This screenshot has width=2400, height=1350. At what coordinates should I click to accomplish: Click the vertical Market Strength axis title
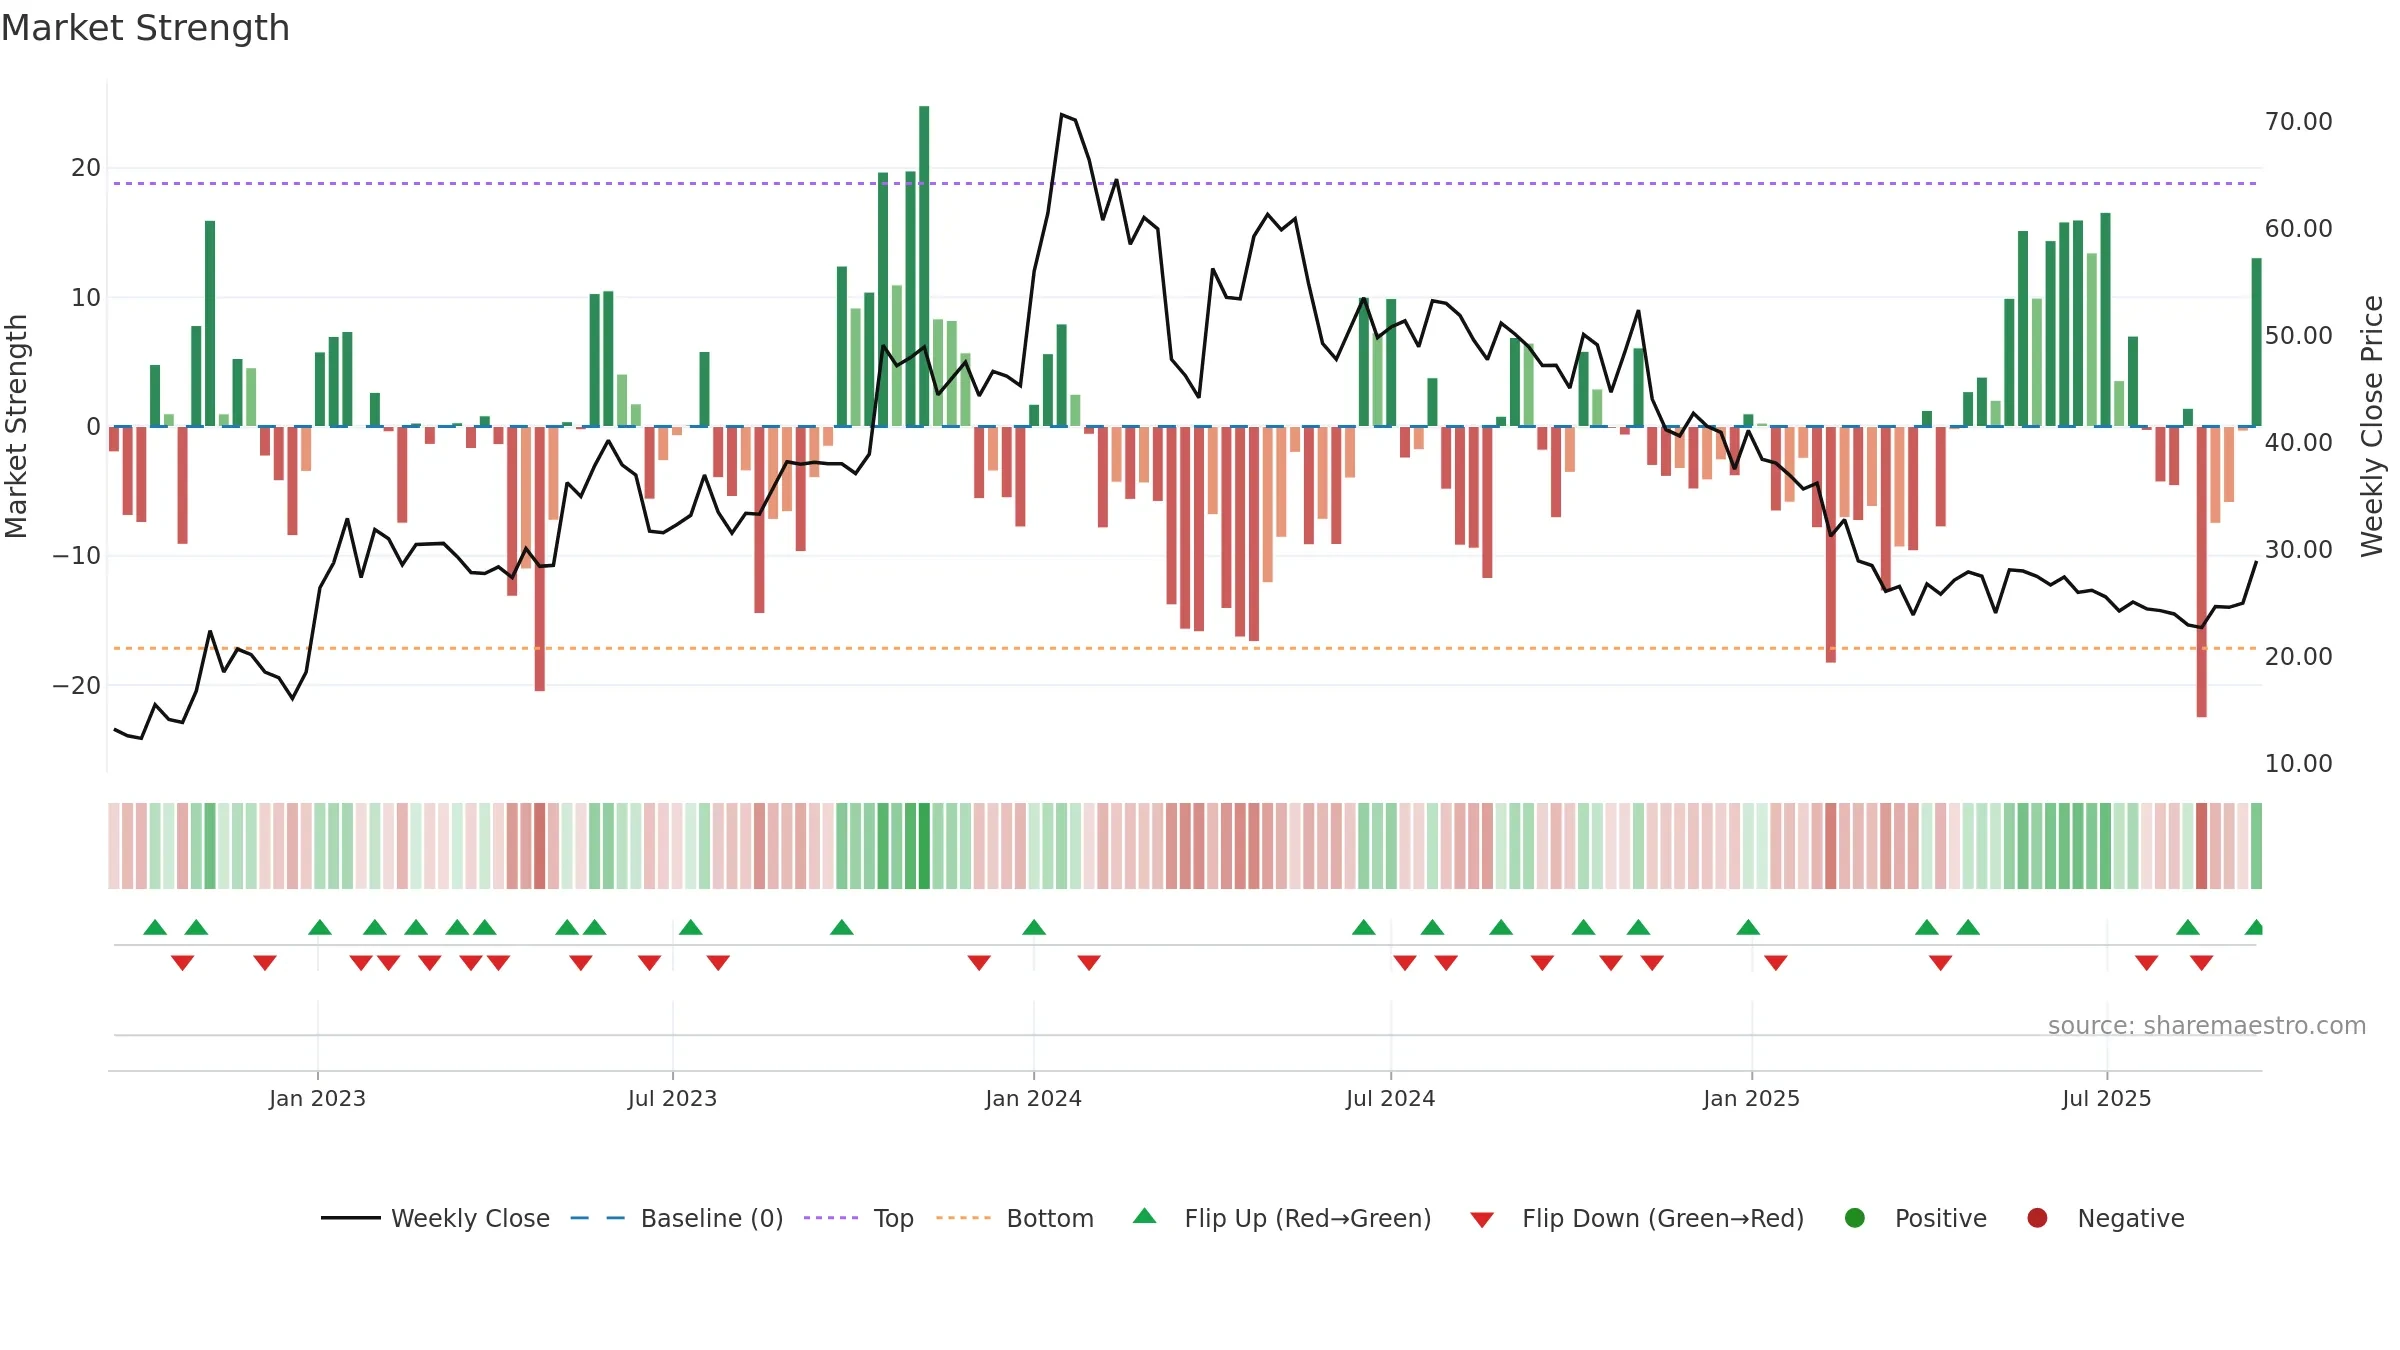16,426
